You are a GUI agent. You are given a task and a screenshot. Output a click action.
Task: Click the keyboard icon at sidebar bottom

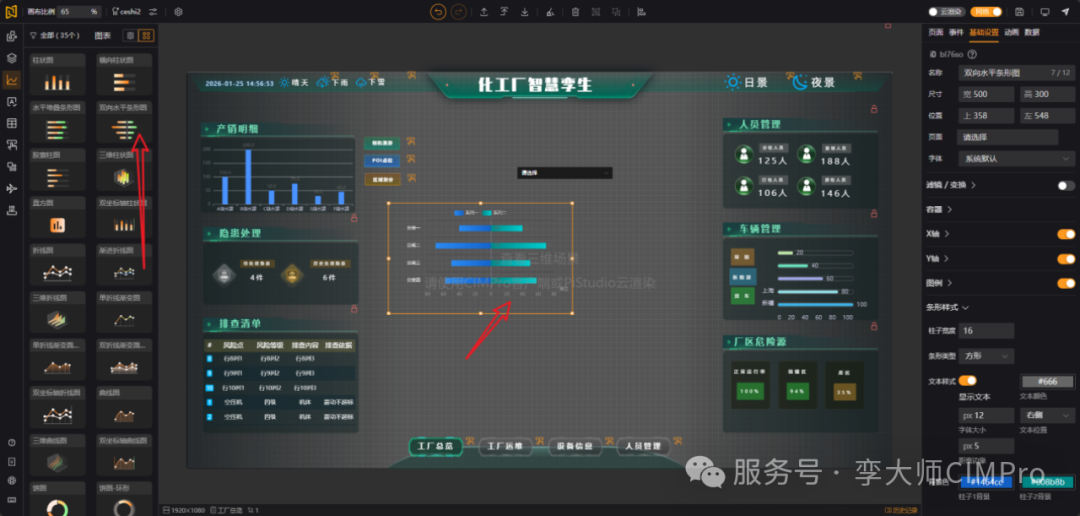[x=12, y=499]
